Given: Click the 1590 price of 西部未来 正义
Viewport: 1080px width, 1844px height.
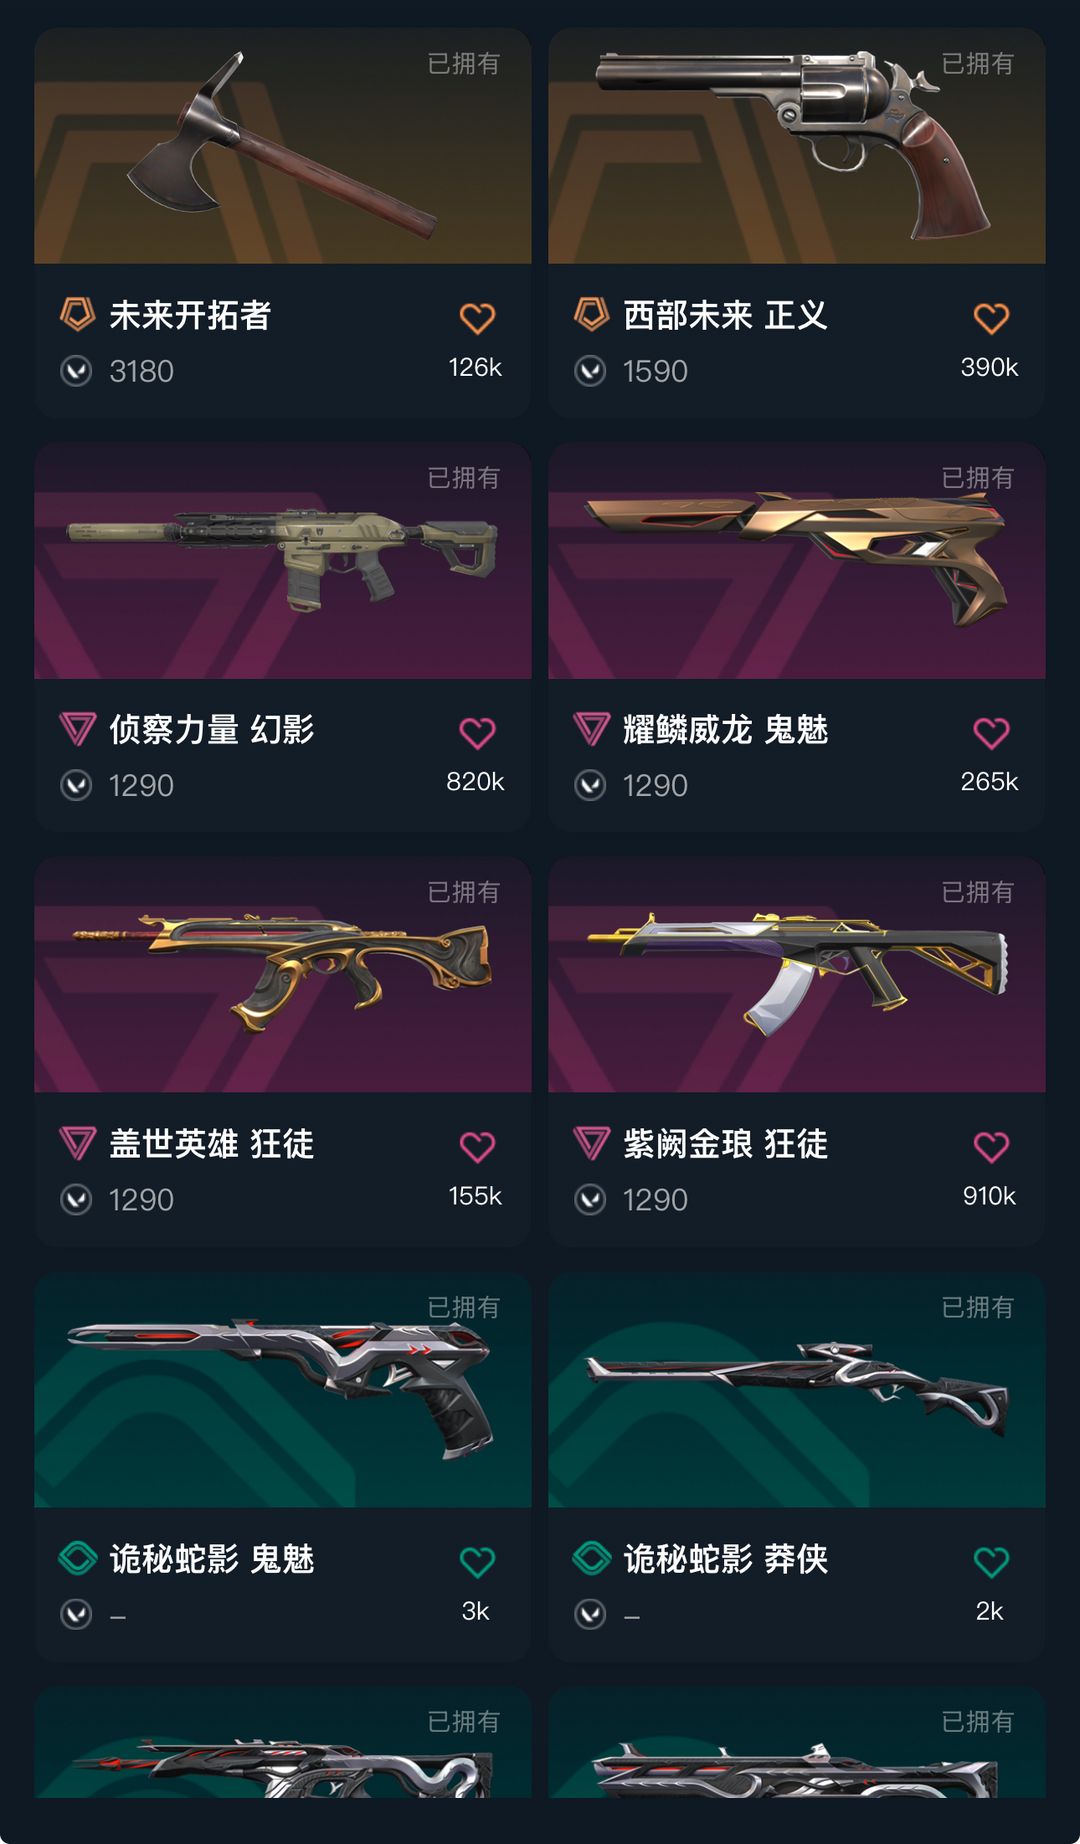Looking at the screenshot, I should coord(655,371).
